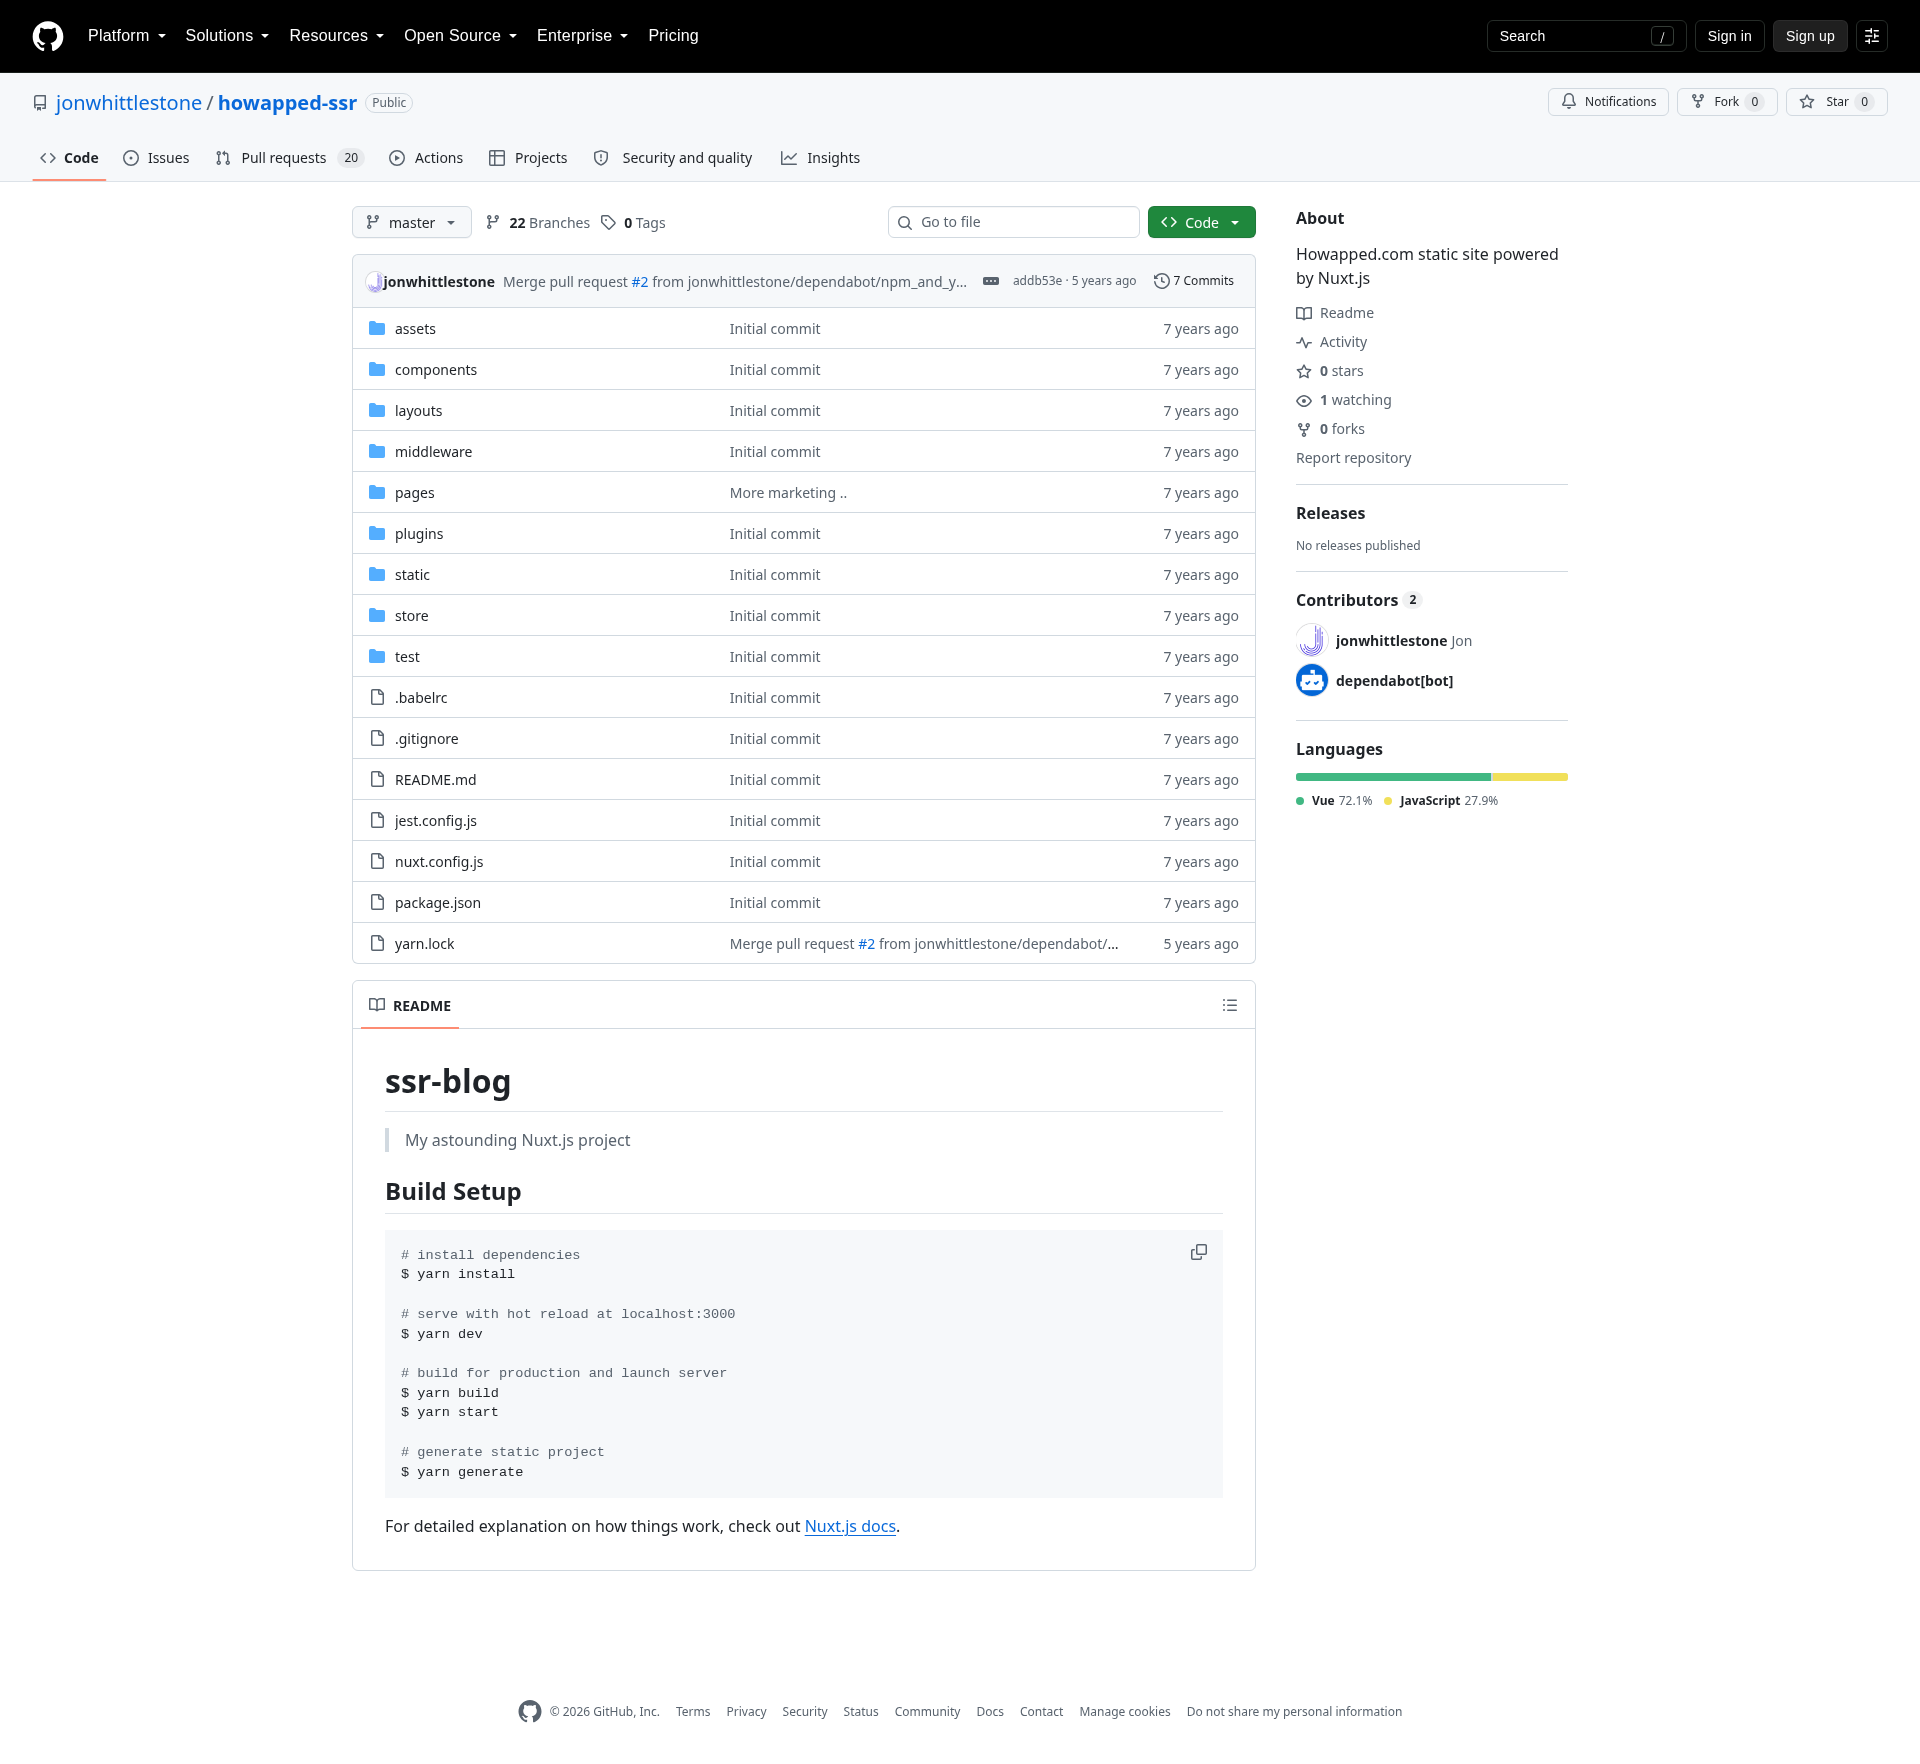View the 7 Commits history
The height and width of the screenshot is (1764, 1920).
click(1194, 281)
